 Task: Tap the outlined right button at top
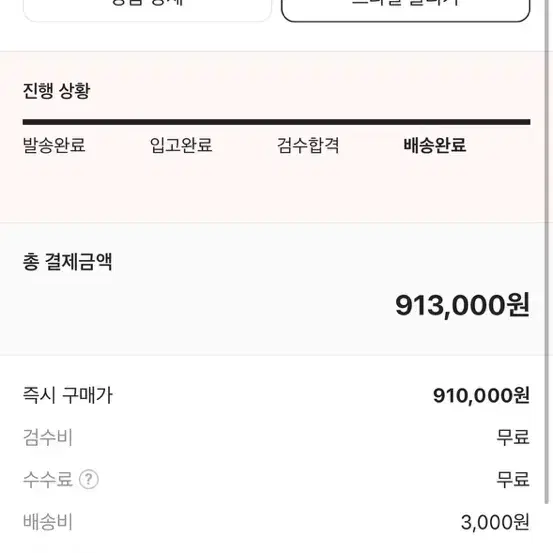406,11
